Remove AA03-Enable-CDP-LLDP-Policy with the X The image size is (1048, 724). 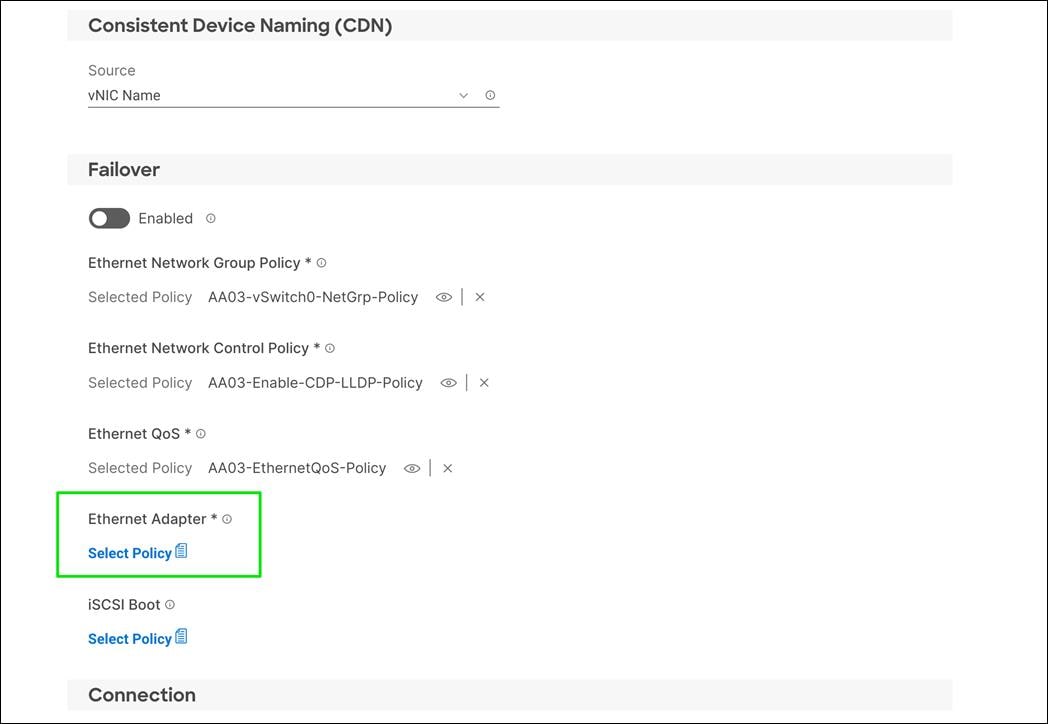(x=484, y=382)
